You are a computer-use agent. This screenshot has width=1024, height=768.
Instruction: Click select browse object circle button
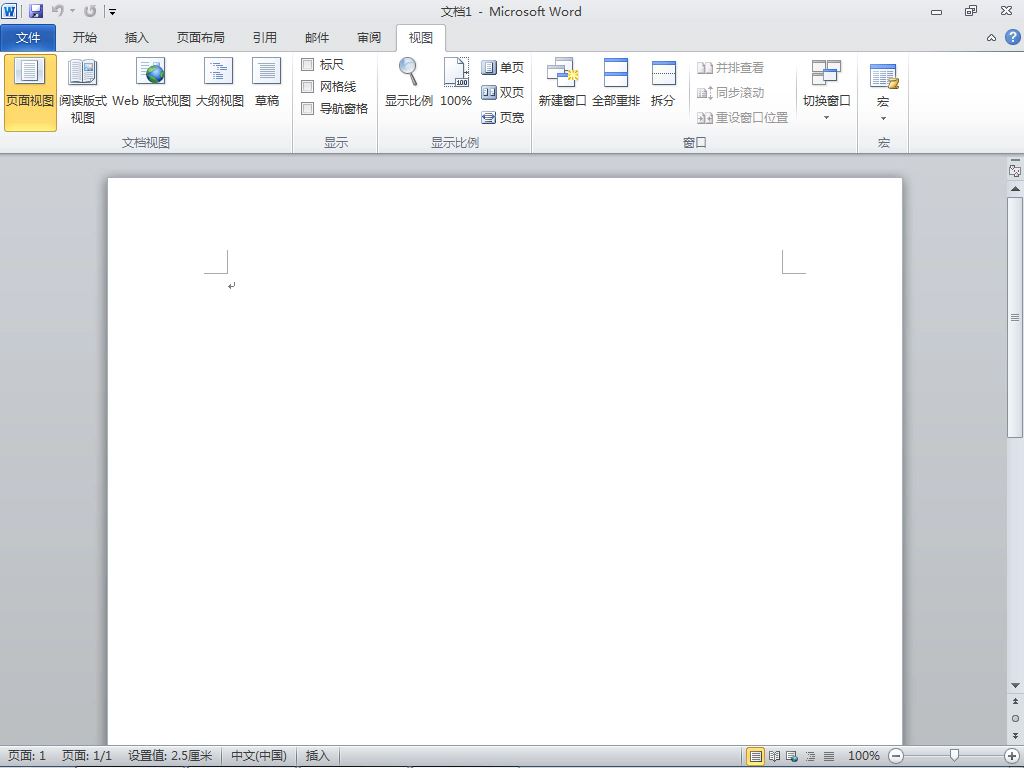[1015, 718]
